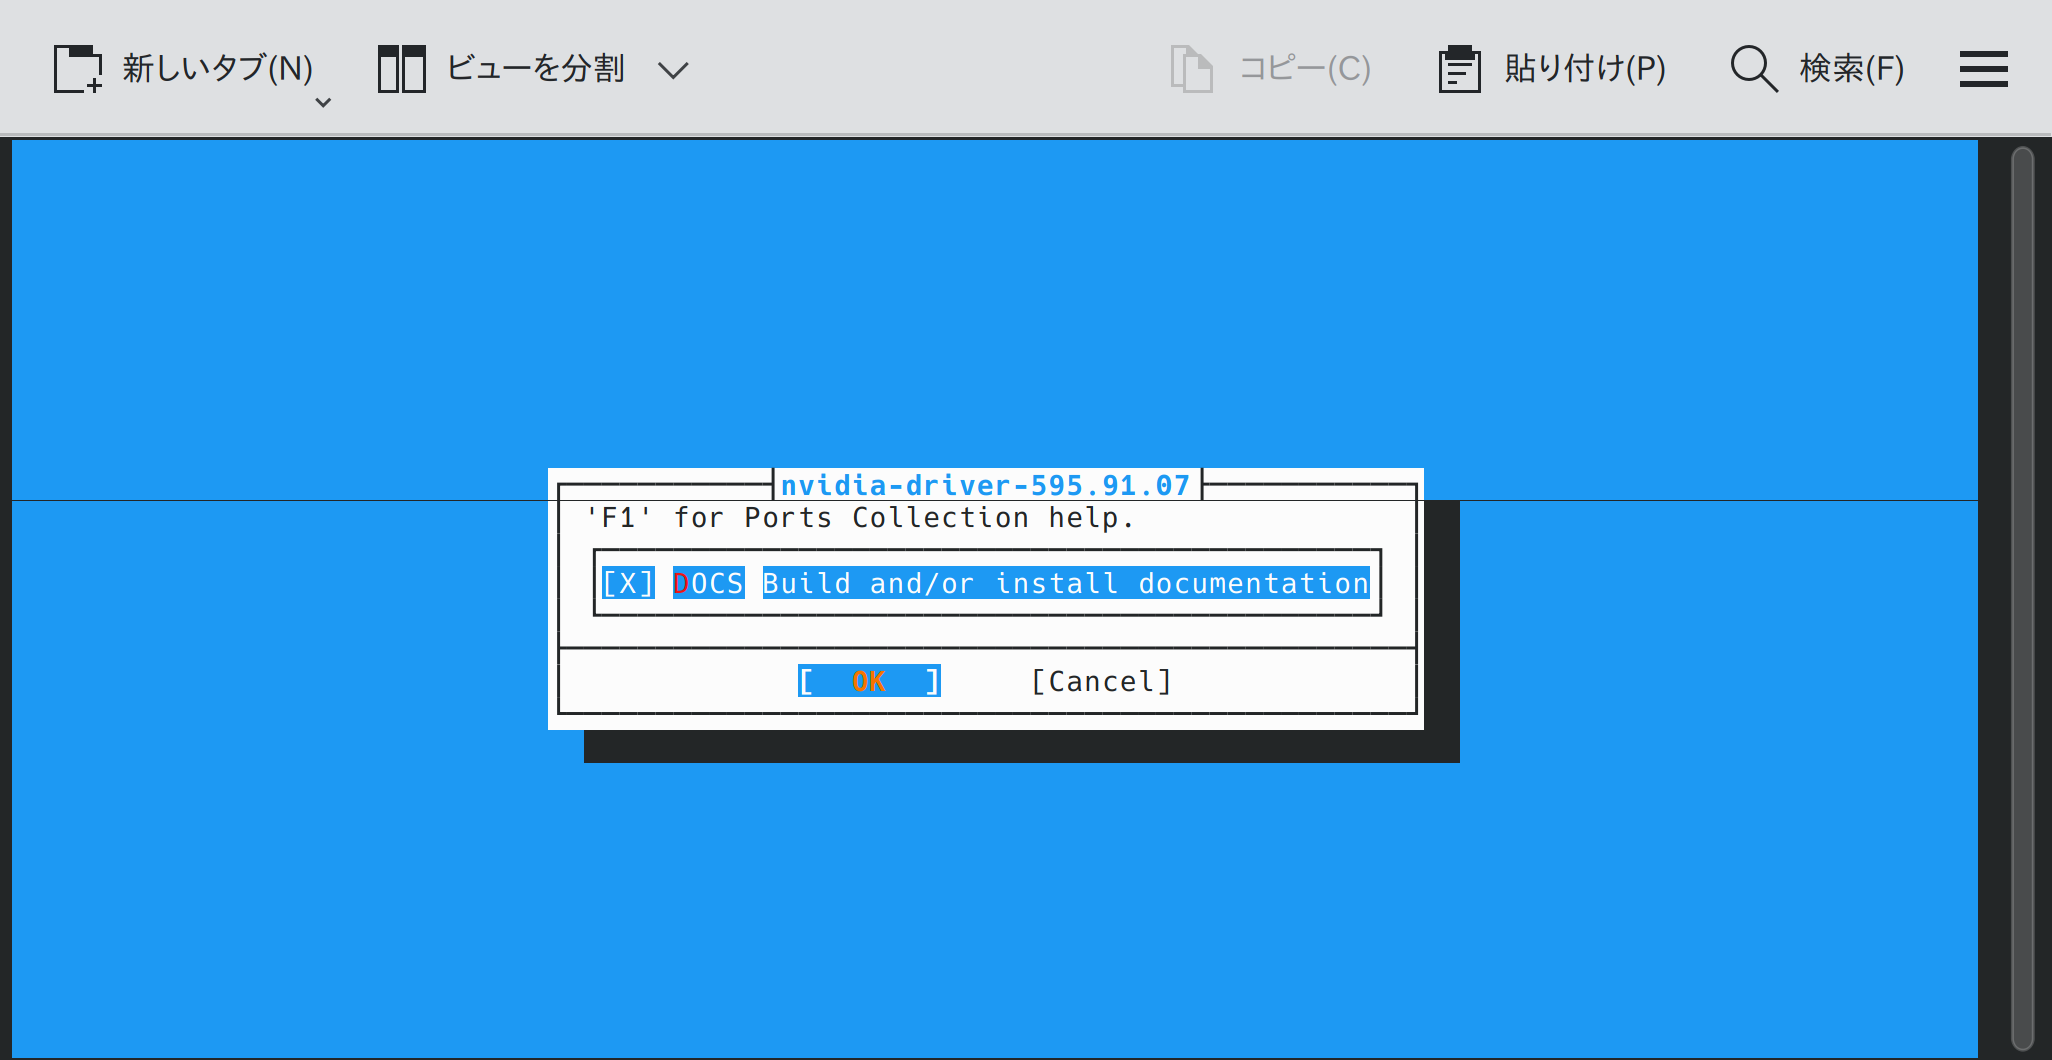The height and width of the screenshot is (1060, 2052).
Task: Open the hamburger menu
Action: [1984, 69]
